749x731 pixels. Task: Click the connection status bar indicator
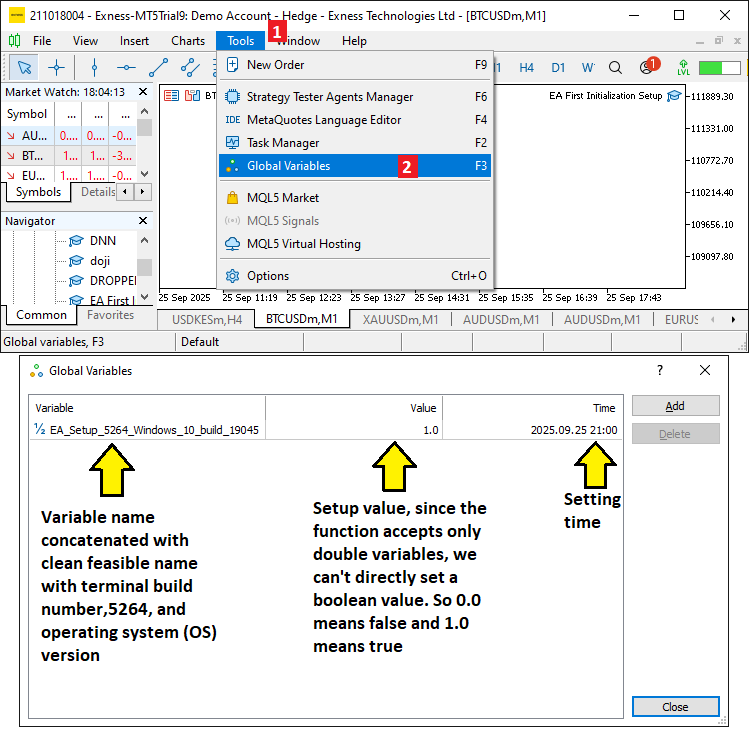point(719,68)
